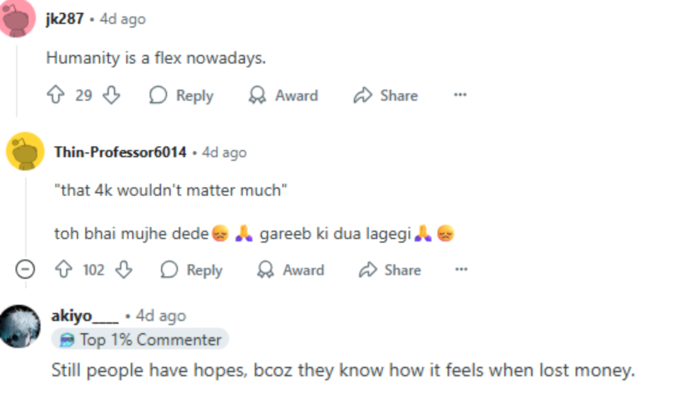
Task: Open Thin-Professor6014's yellow avatar
Action: click(25, 151)
